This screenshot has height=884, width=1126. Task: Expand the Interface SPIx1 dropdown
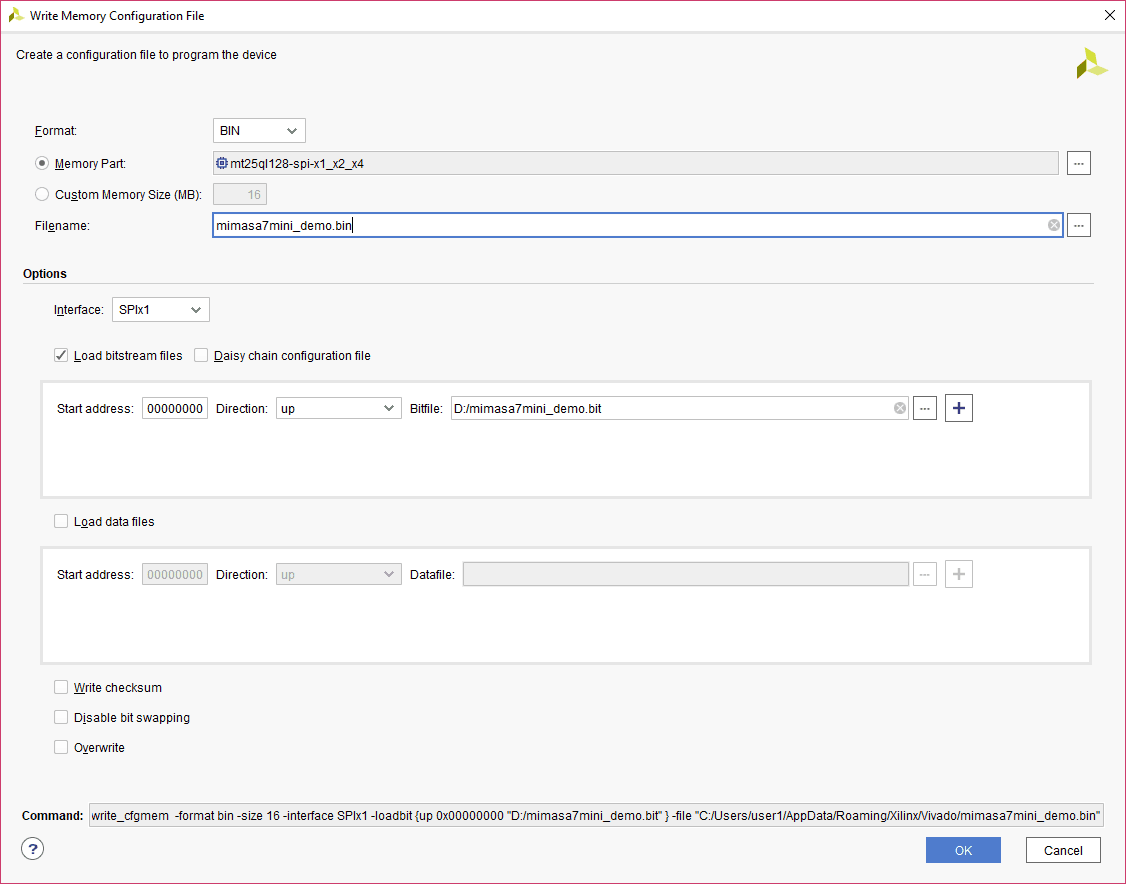(x=160, y=310)
